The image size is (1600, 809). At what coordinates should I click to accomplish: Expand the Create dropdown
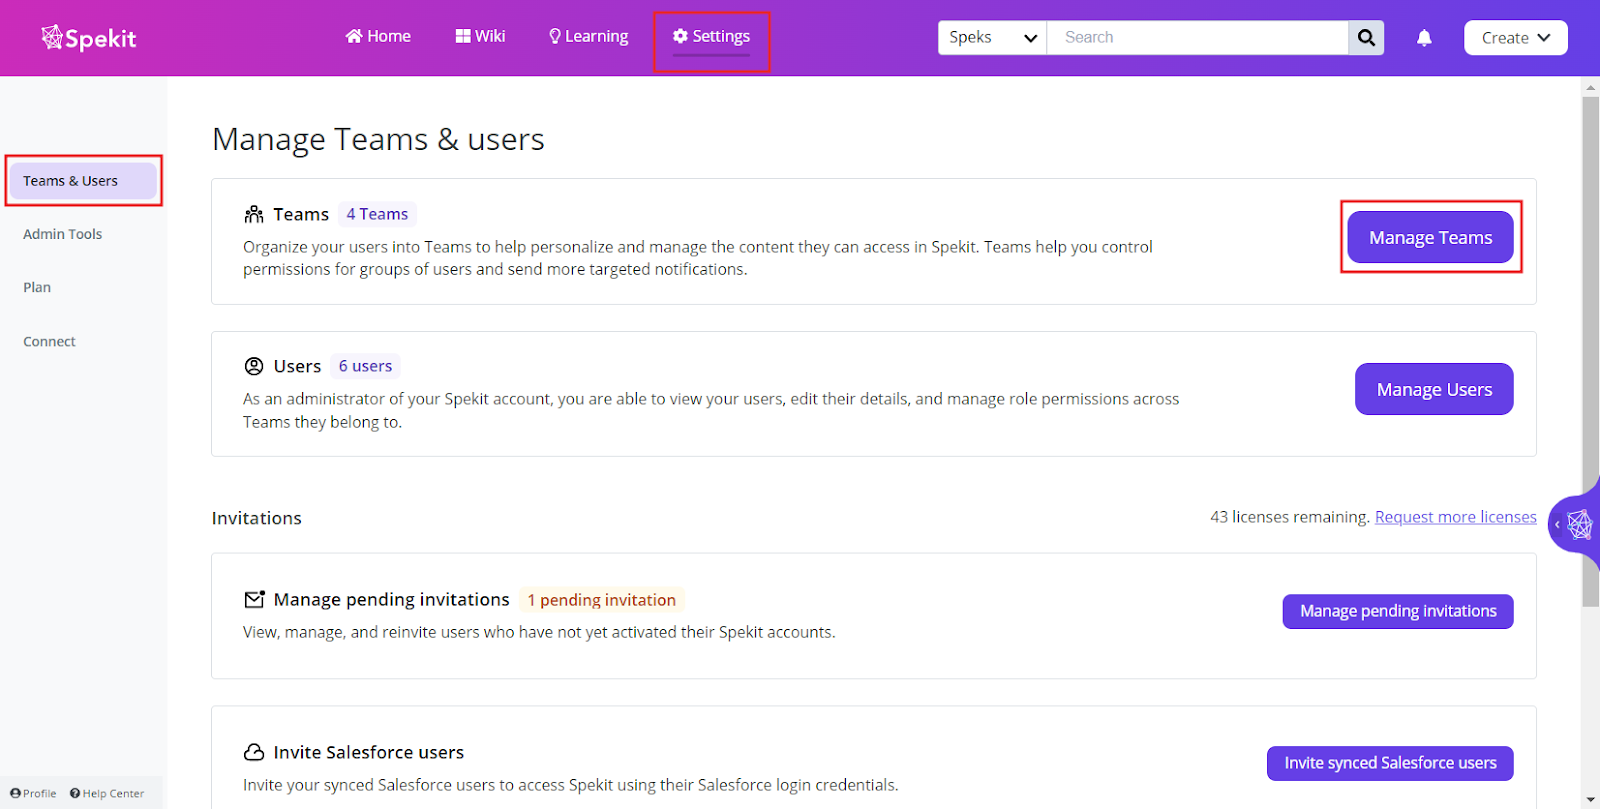click(1515, 38)
